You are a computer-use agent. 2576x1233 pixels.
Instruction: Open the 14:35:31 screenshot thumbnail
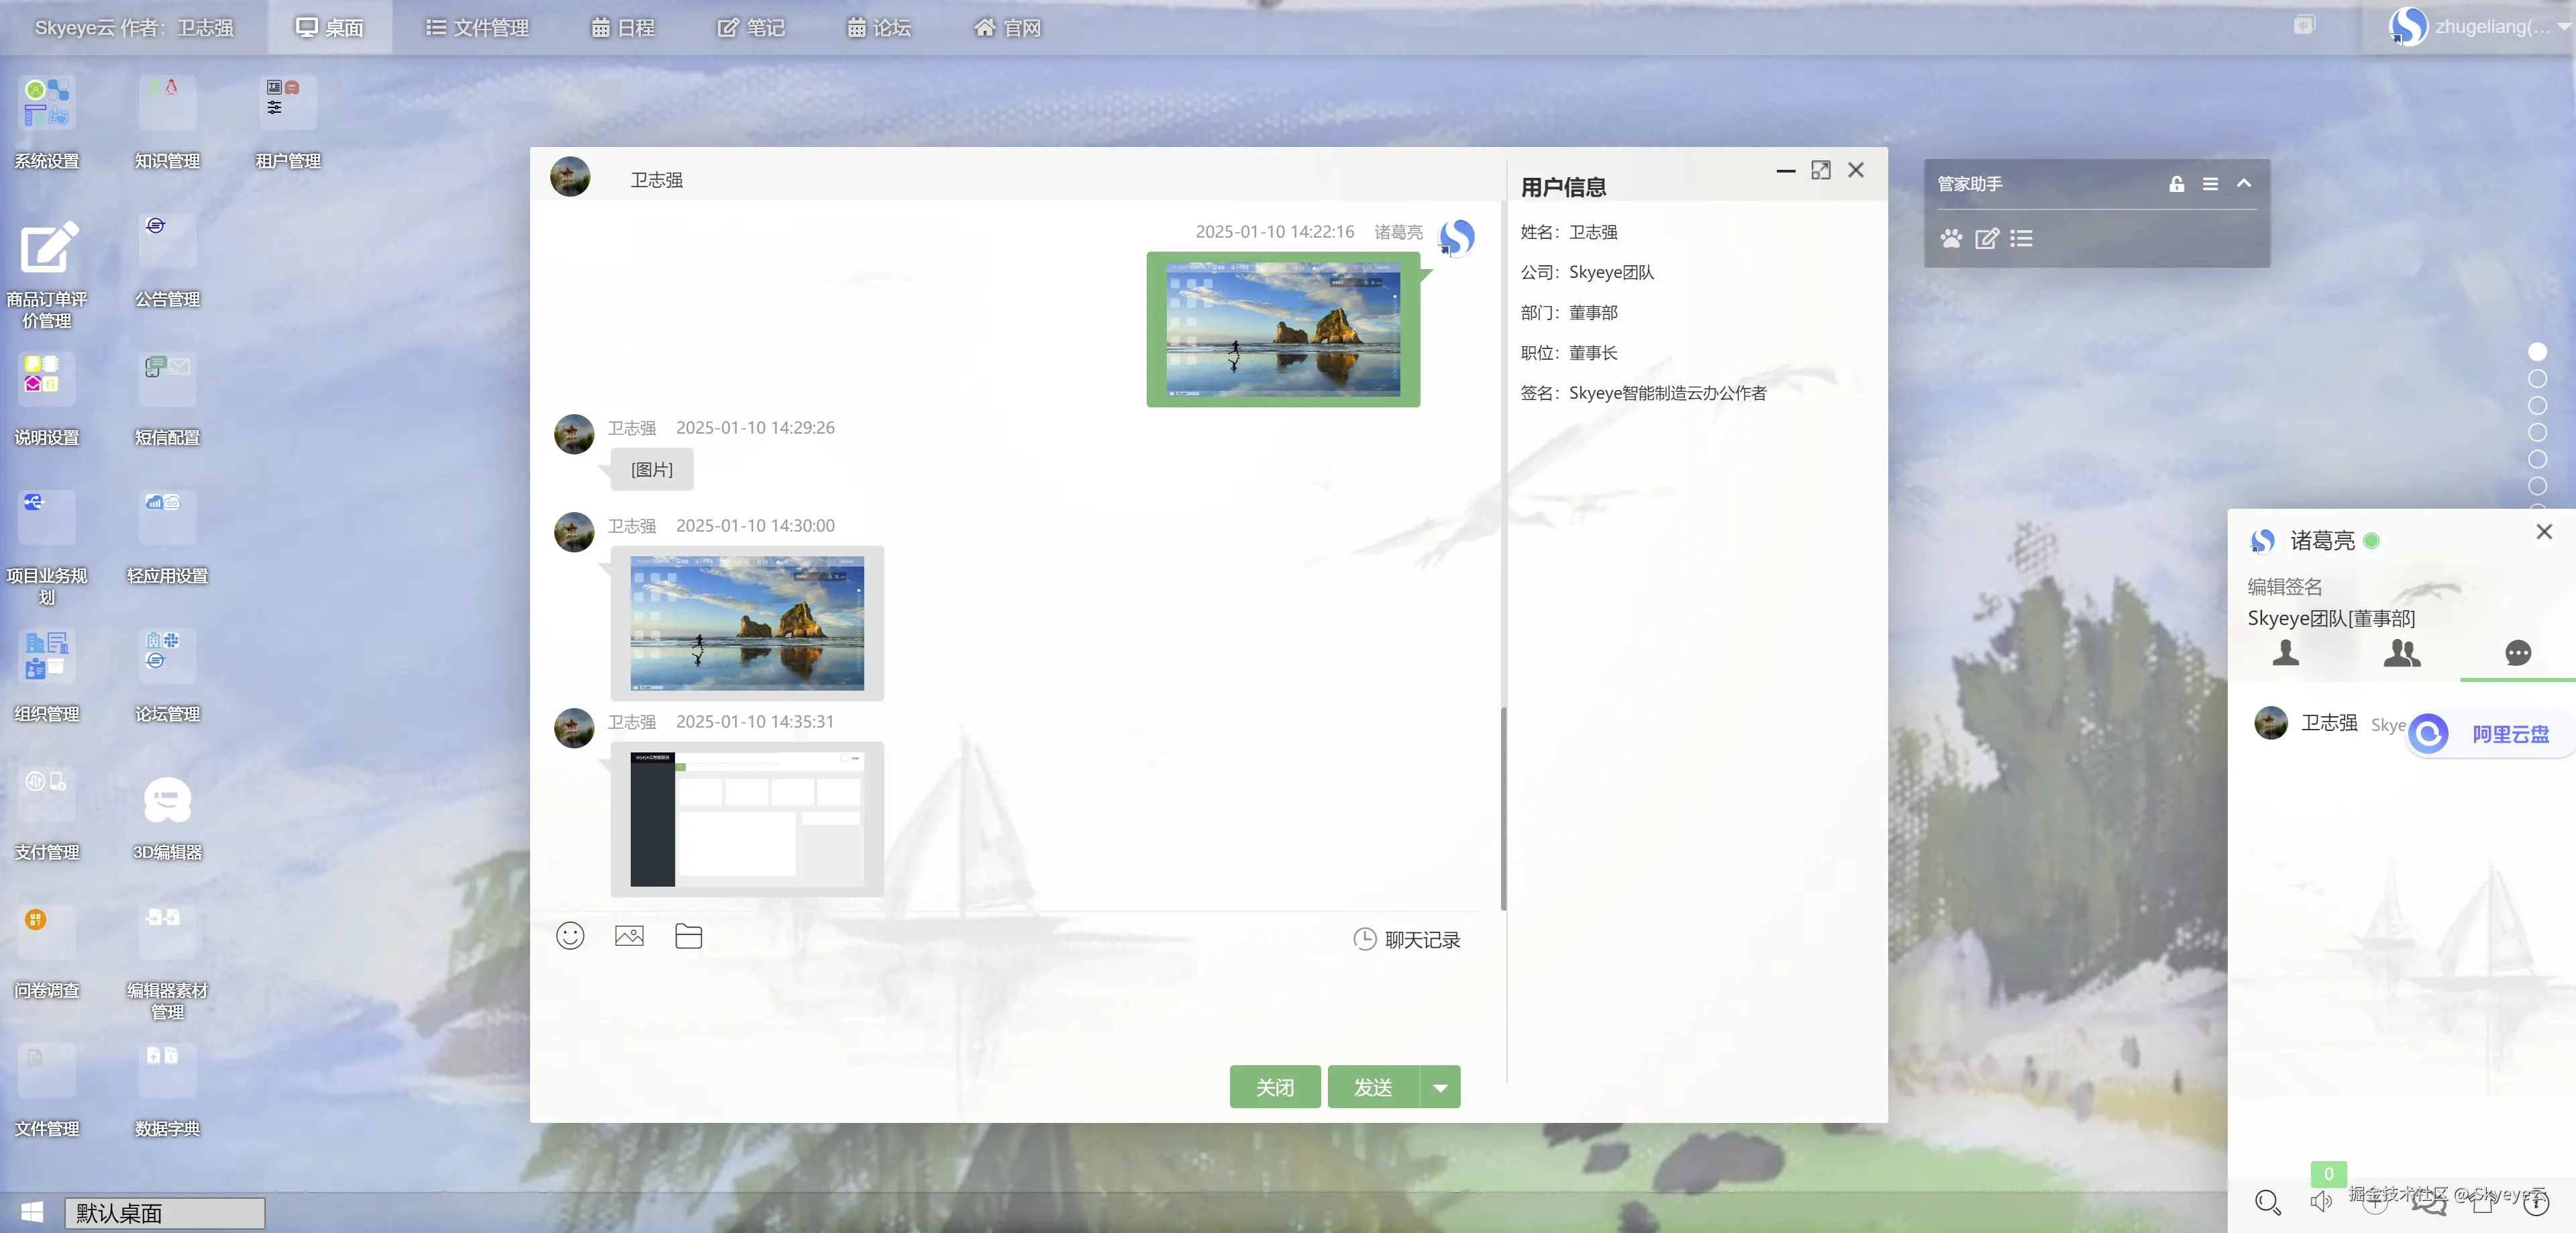point(746,819)
